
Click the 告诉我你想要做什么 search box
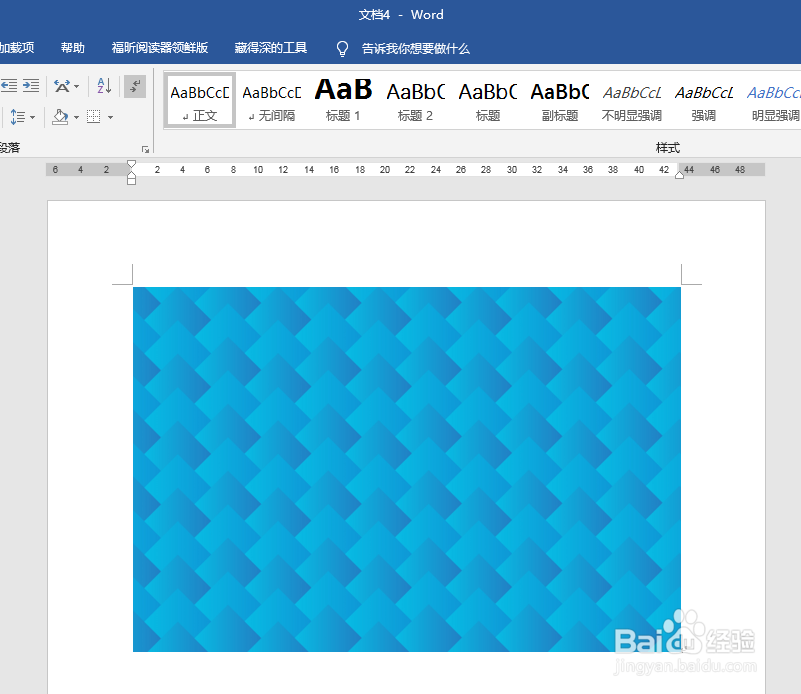(x=415, y=49)
